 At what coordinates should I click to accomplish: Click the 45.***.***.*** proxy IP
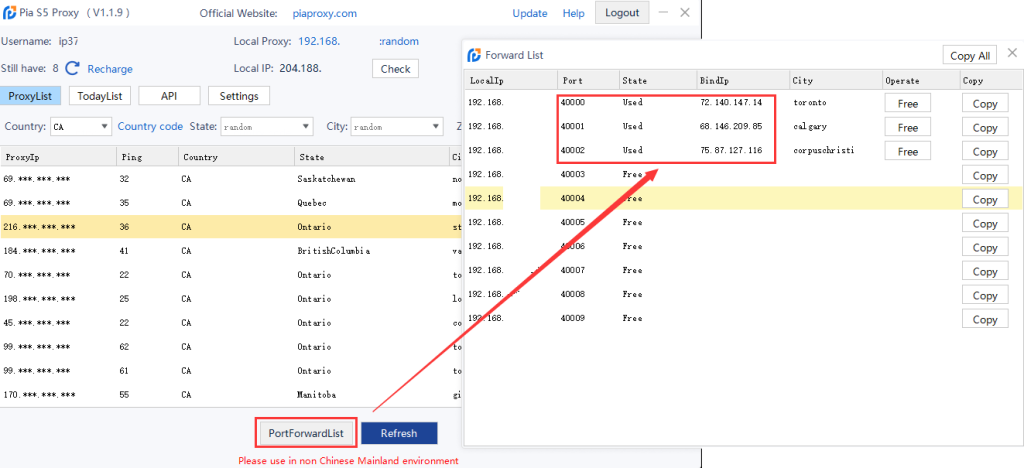pos(37,323)
